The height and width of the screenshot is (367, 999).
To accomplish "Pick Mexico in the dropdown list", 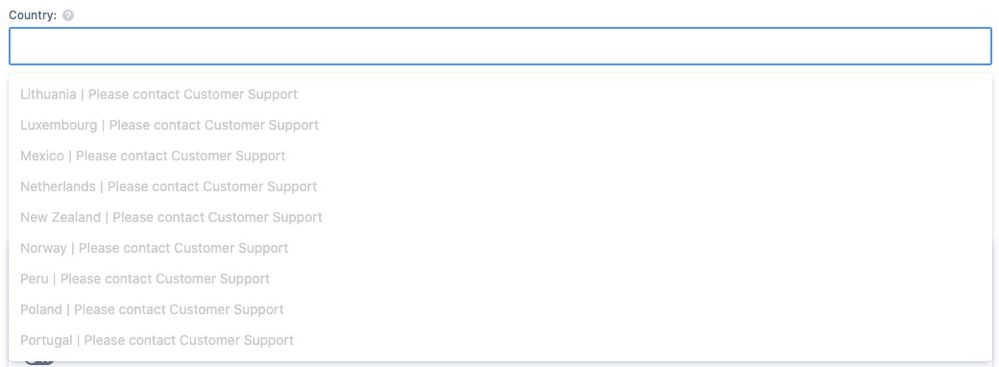I will 500,155.
